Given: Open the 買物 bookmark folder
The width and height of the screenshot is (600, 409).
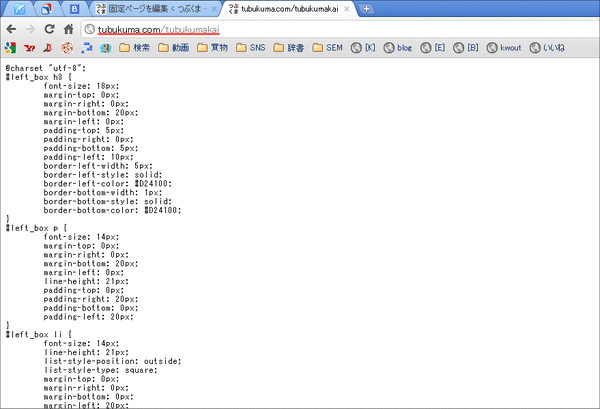Looking at the screenshot, I should pyautogui.click(x=213, y=48).
